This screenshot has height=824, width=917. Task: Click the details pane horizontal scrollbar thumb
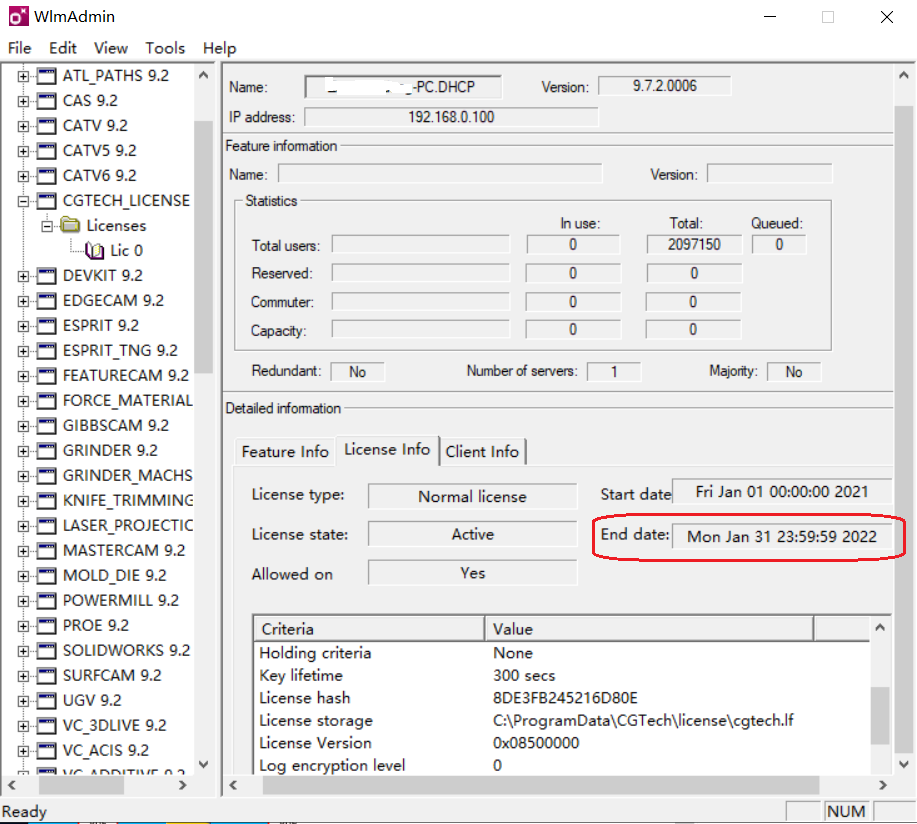tap(541, 785)
